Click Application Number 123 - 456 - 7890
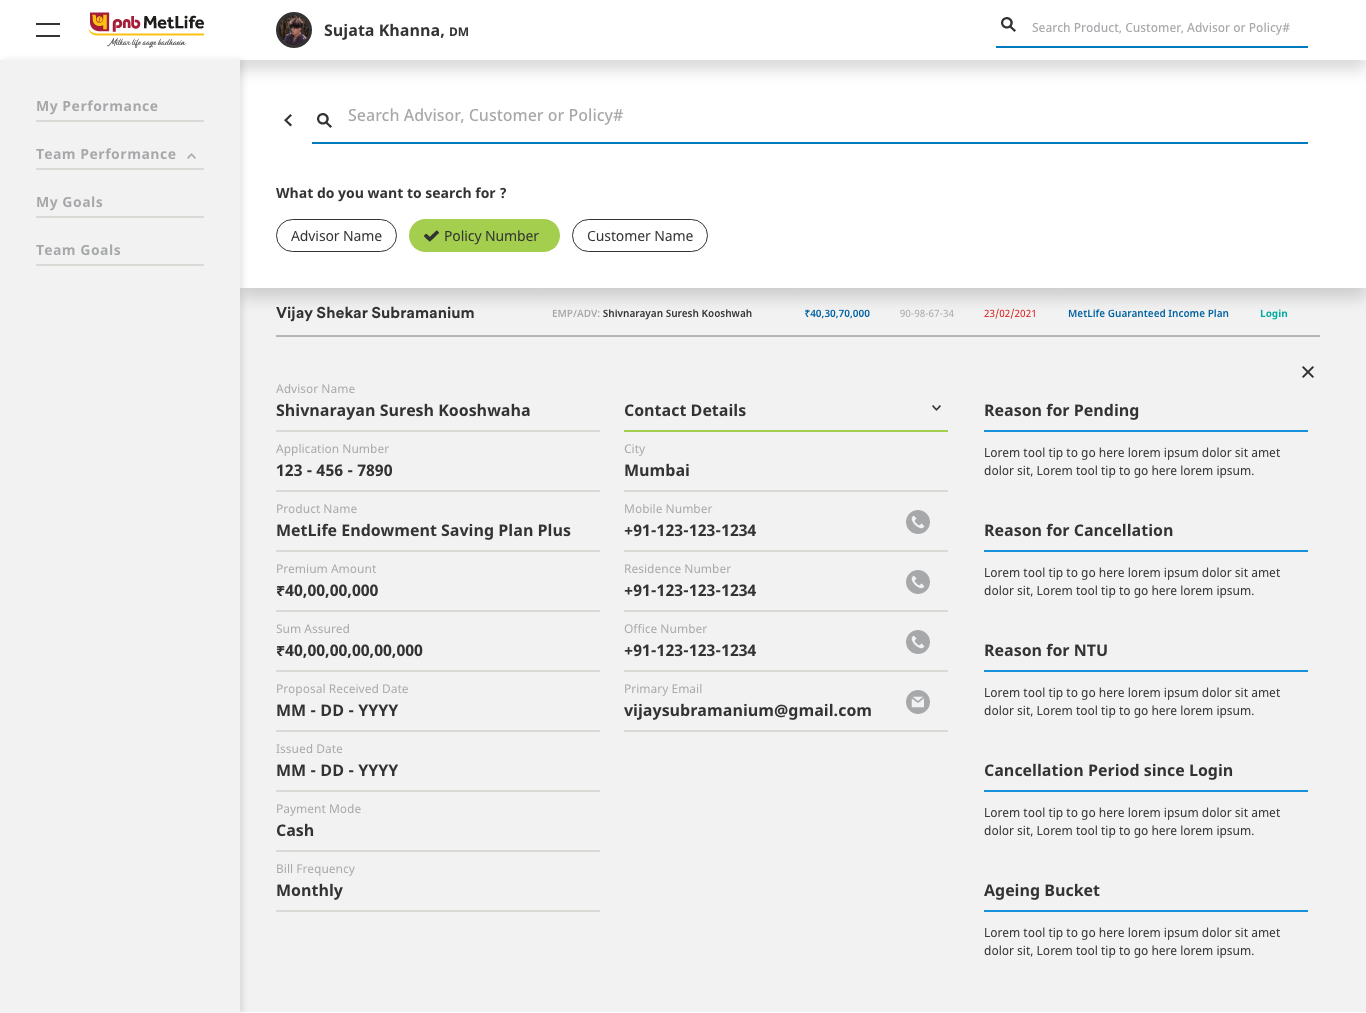1366x1013 pixels. coord(334,471)
